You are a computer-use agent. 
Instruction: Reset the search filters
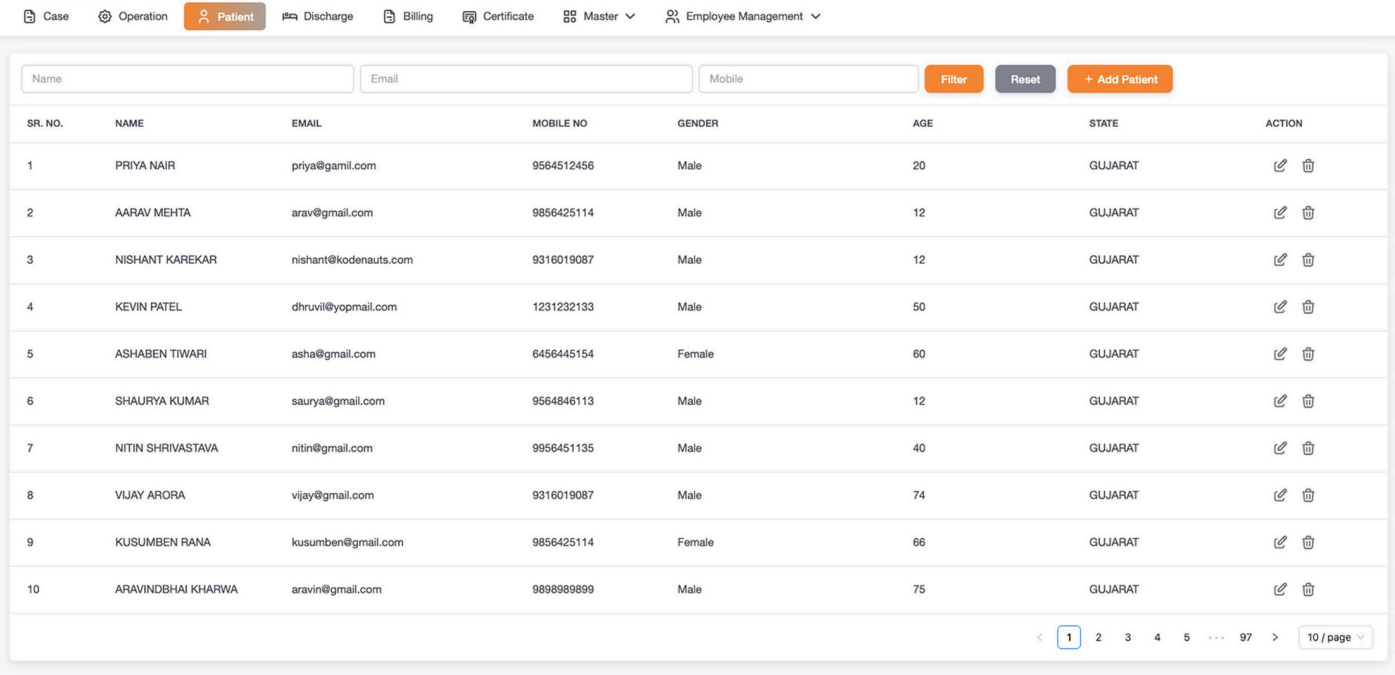[x=1025, y=79]
